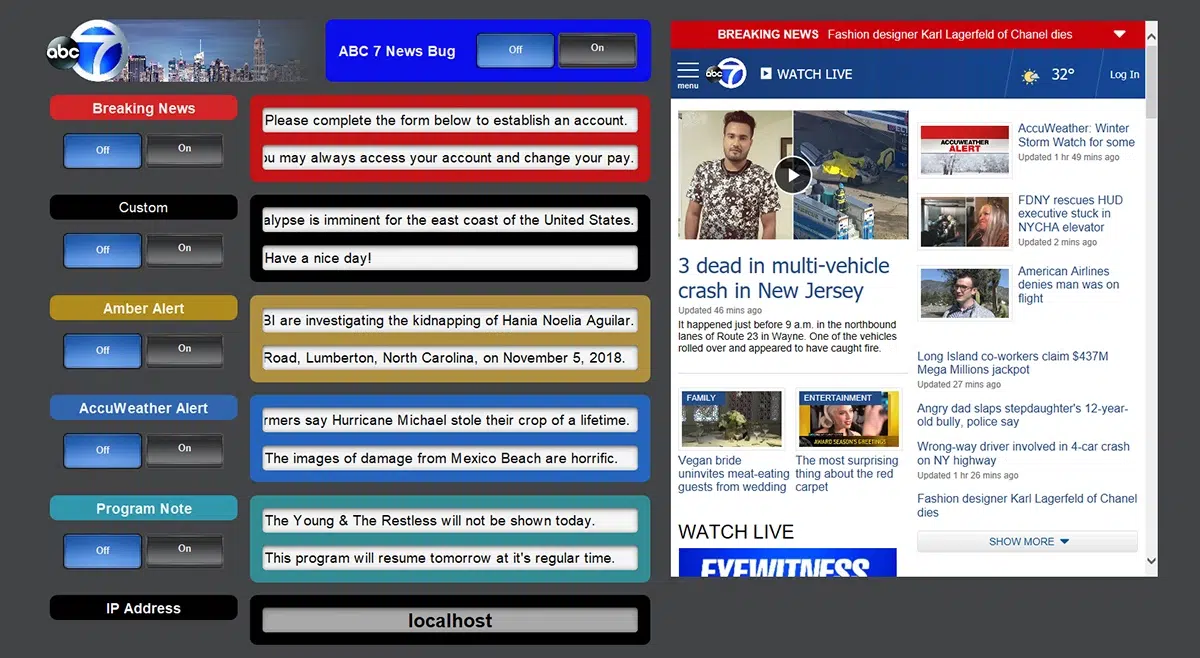Click the Amber Alert Lumberton address field

point(450,358)
